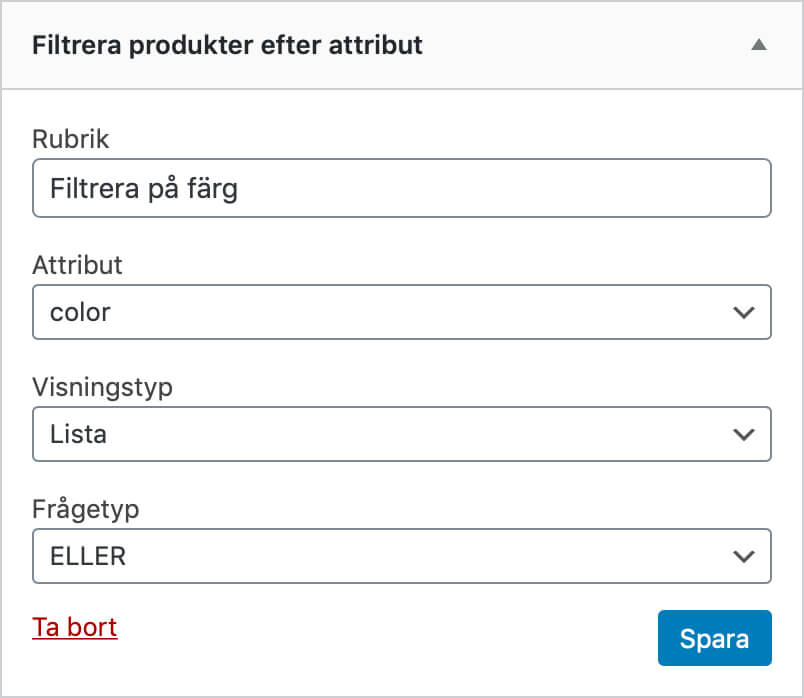
Task: Click the Frågetyp field label
Action: point(85,509)
